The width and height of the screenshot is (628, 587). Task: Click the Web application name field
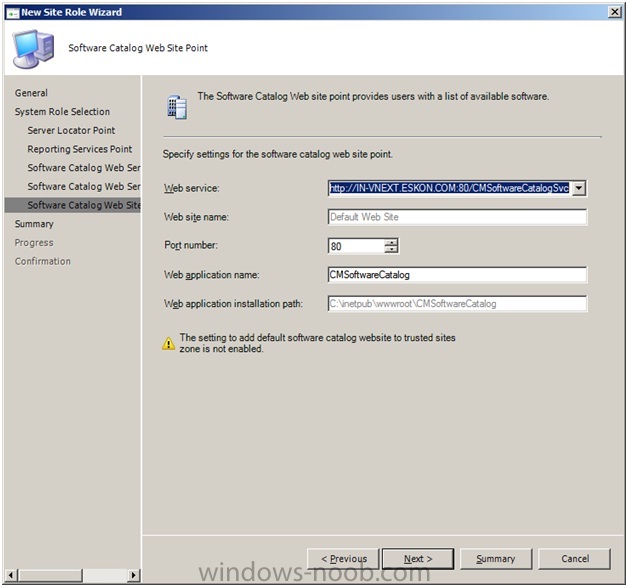coord(457,275)
